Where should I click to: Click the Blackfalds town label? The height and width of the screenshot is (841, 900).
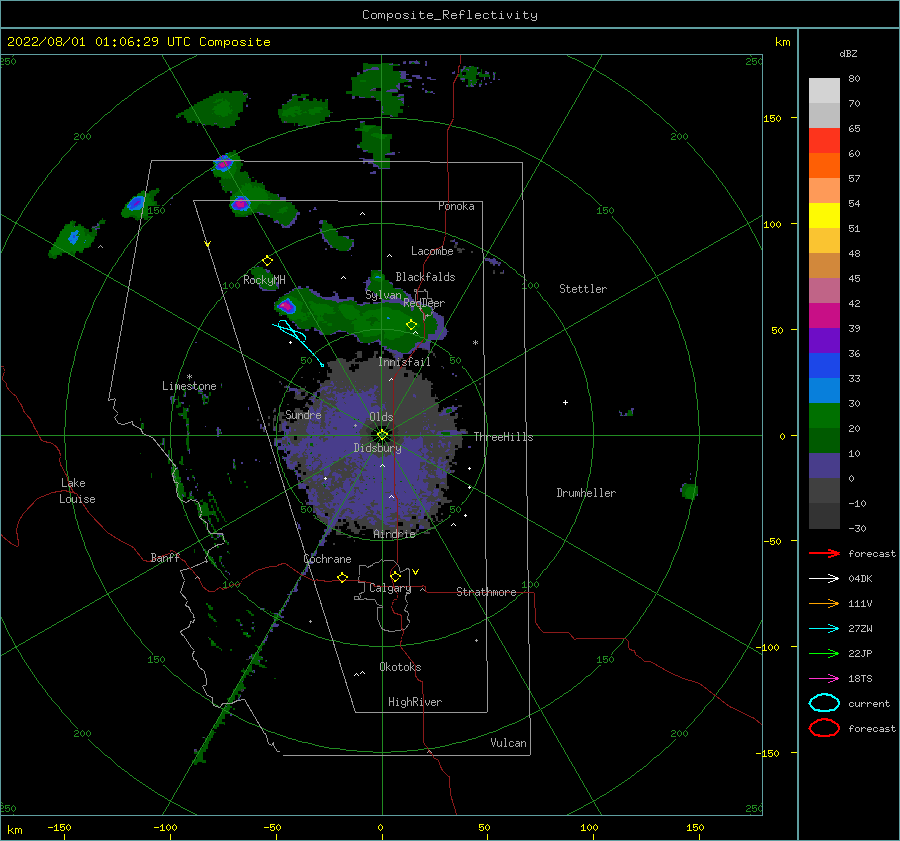pos(425,277)
